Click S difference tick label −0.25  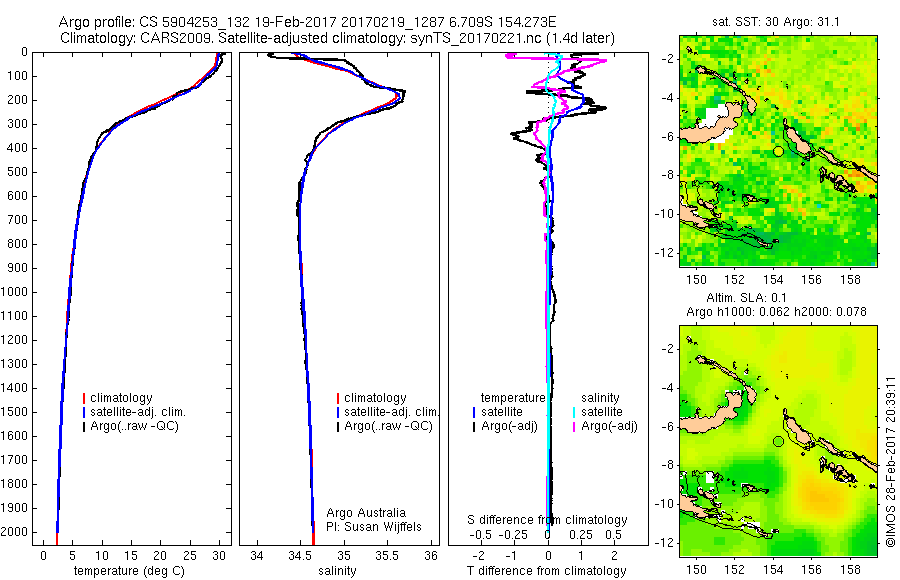(x=513, y=535)
